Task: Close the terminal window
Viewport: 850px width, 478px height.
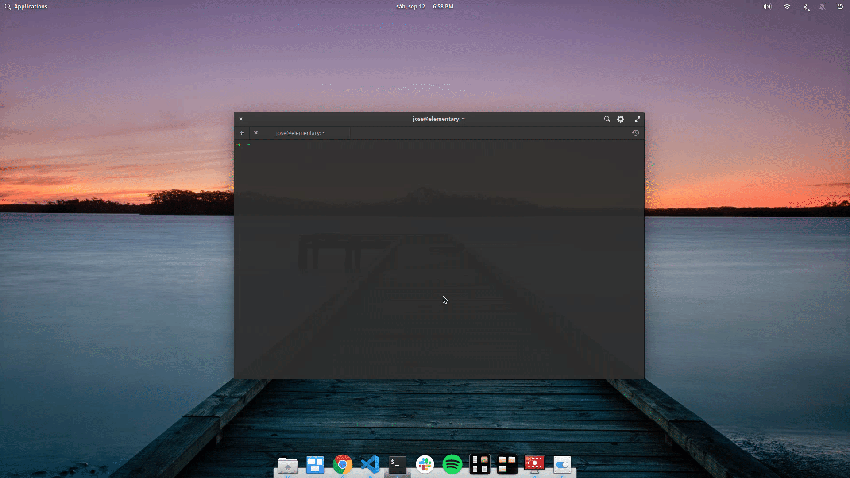Action: coord(241,119)
